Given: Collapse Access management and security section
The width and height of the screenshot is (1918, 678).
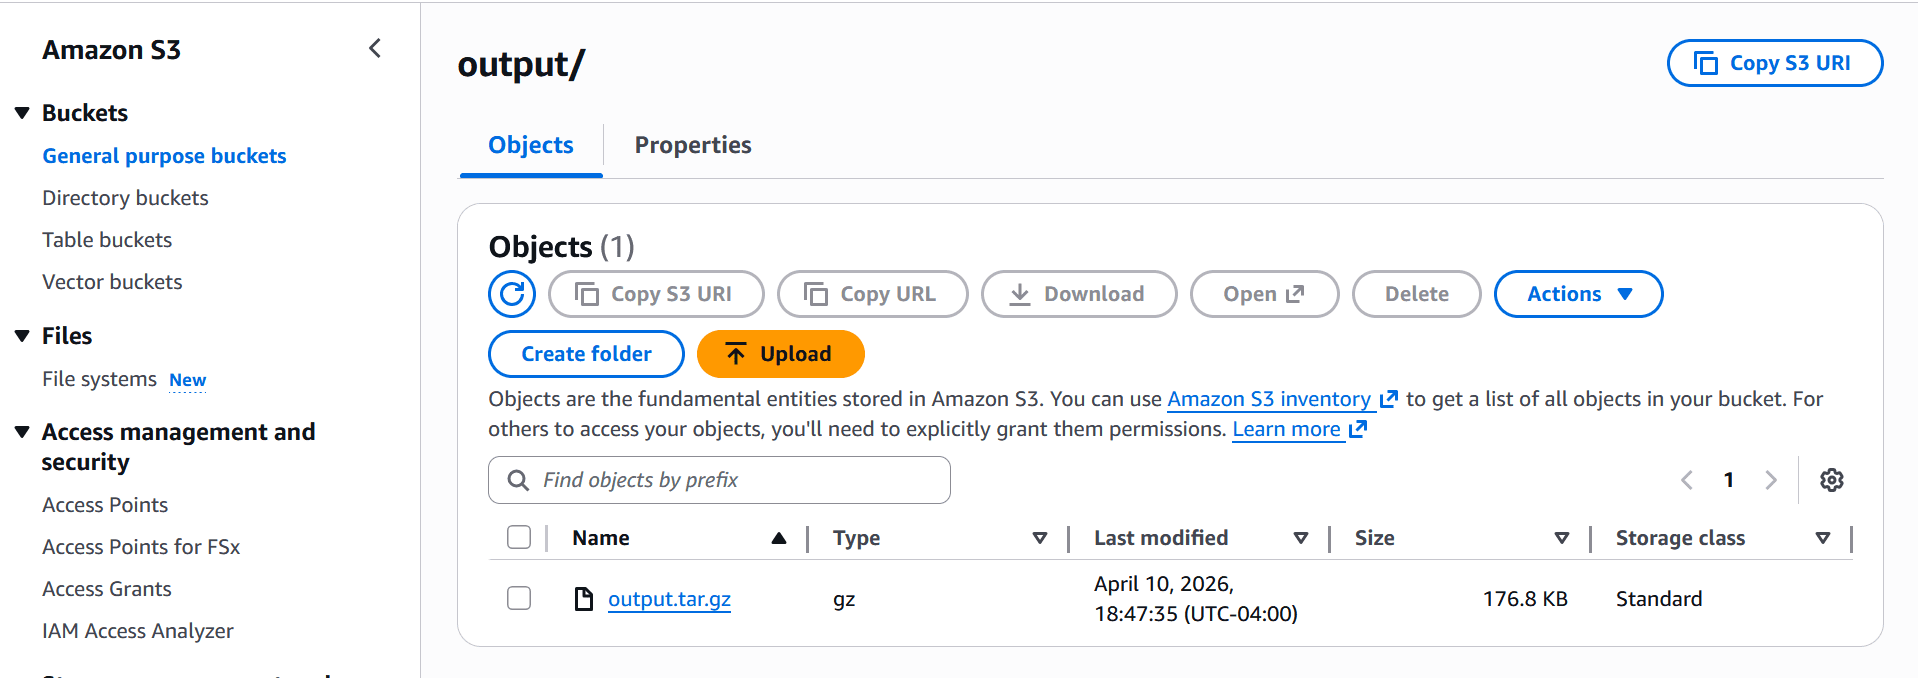Looking at the screenshot, I should [x=22, y=432].
